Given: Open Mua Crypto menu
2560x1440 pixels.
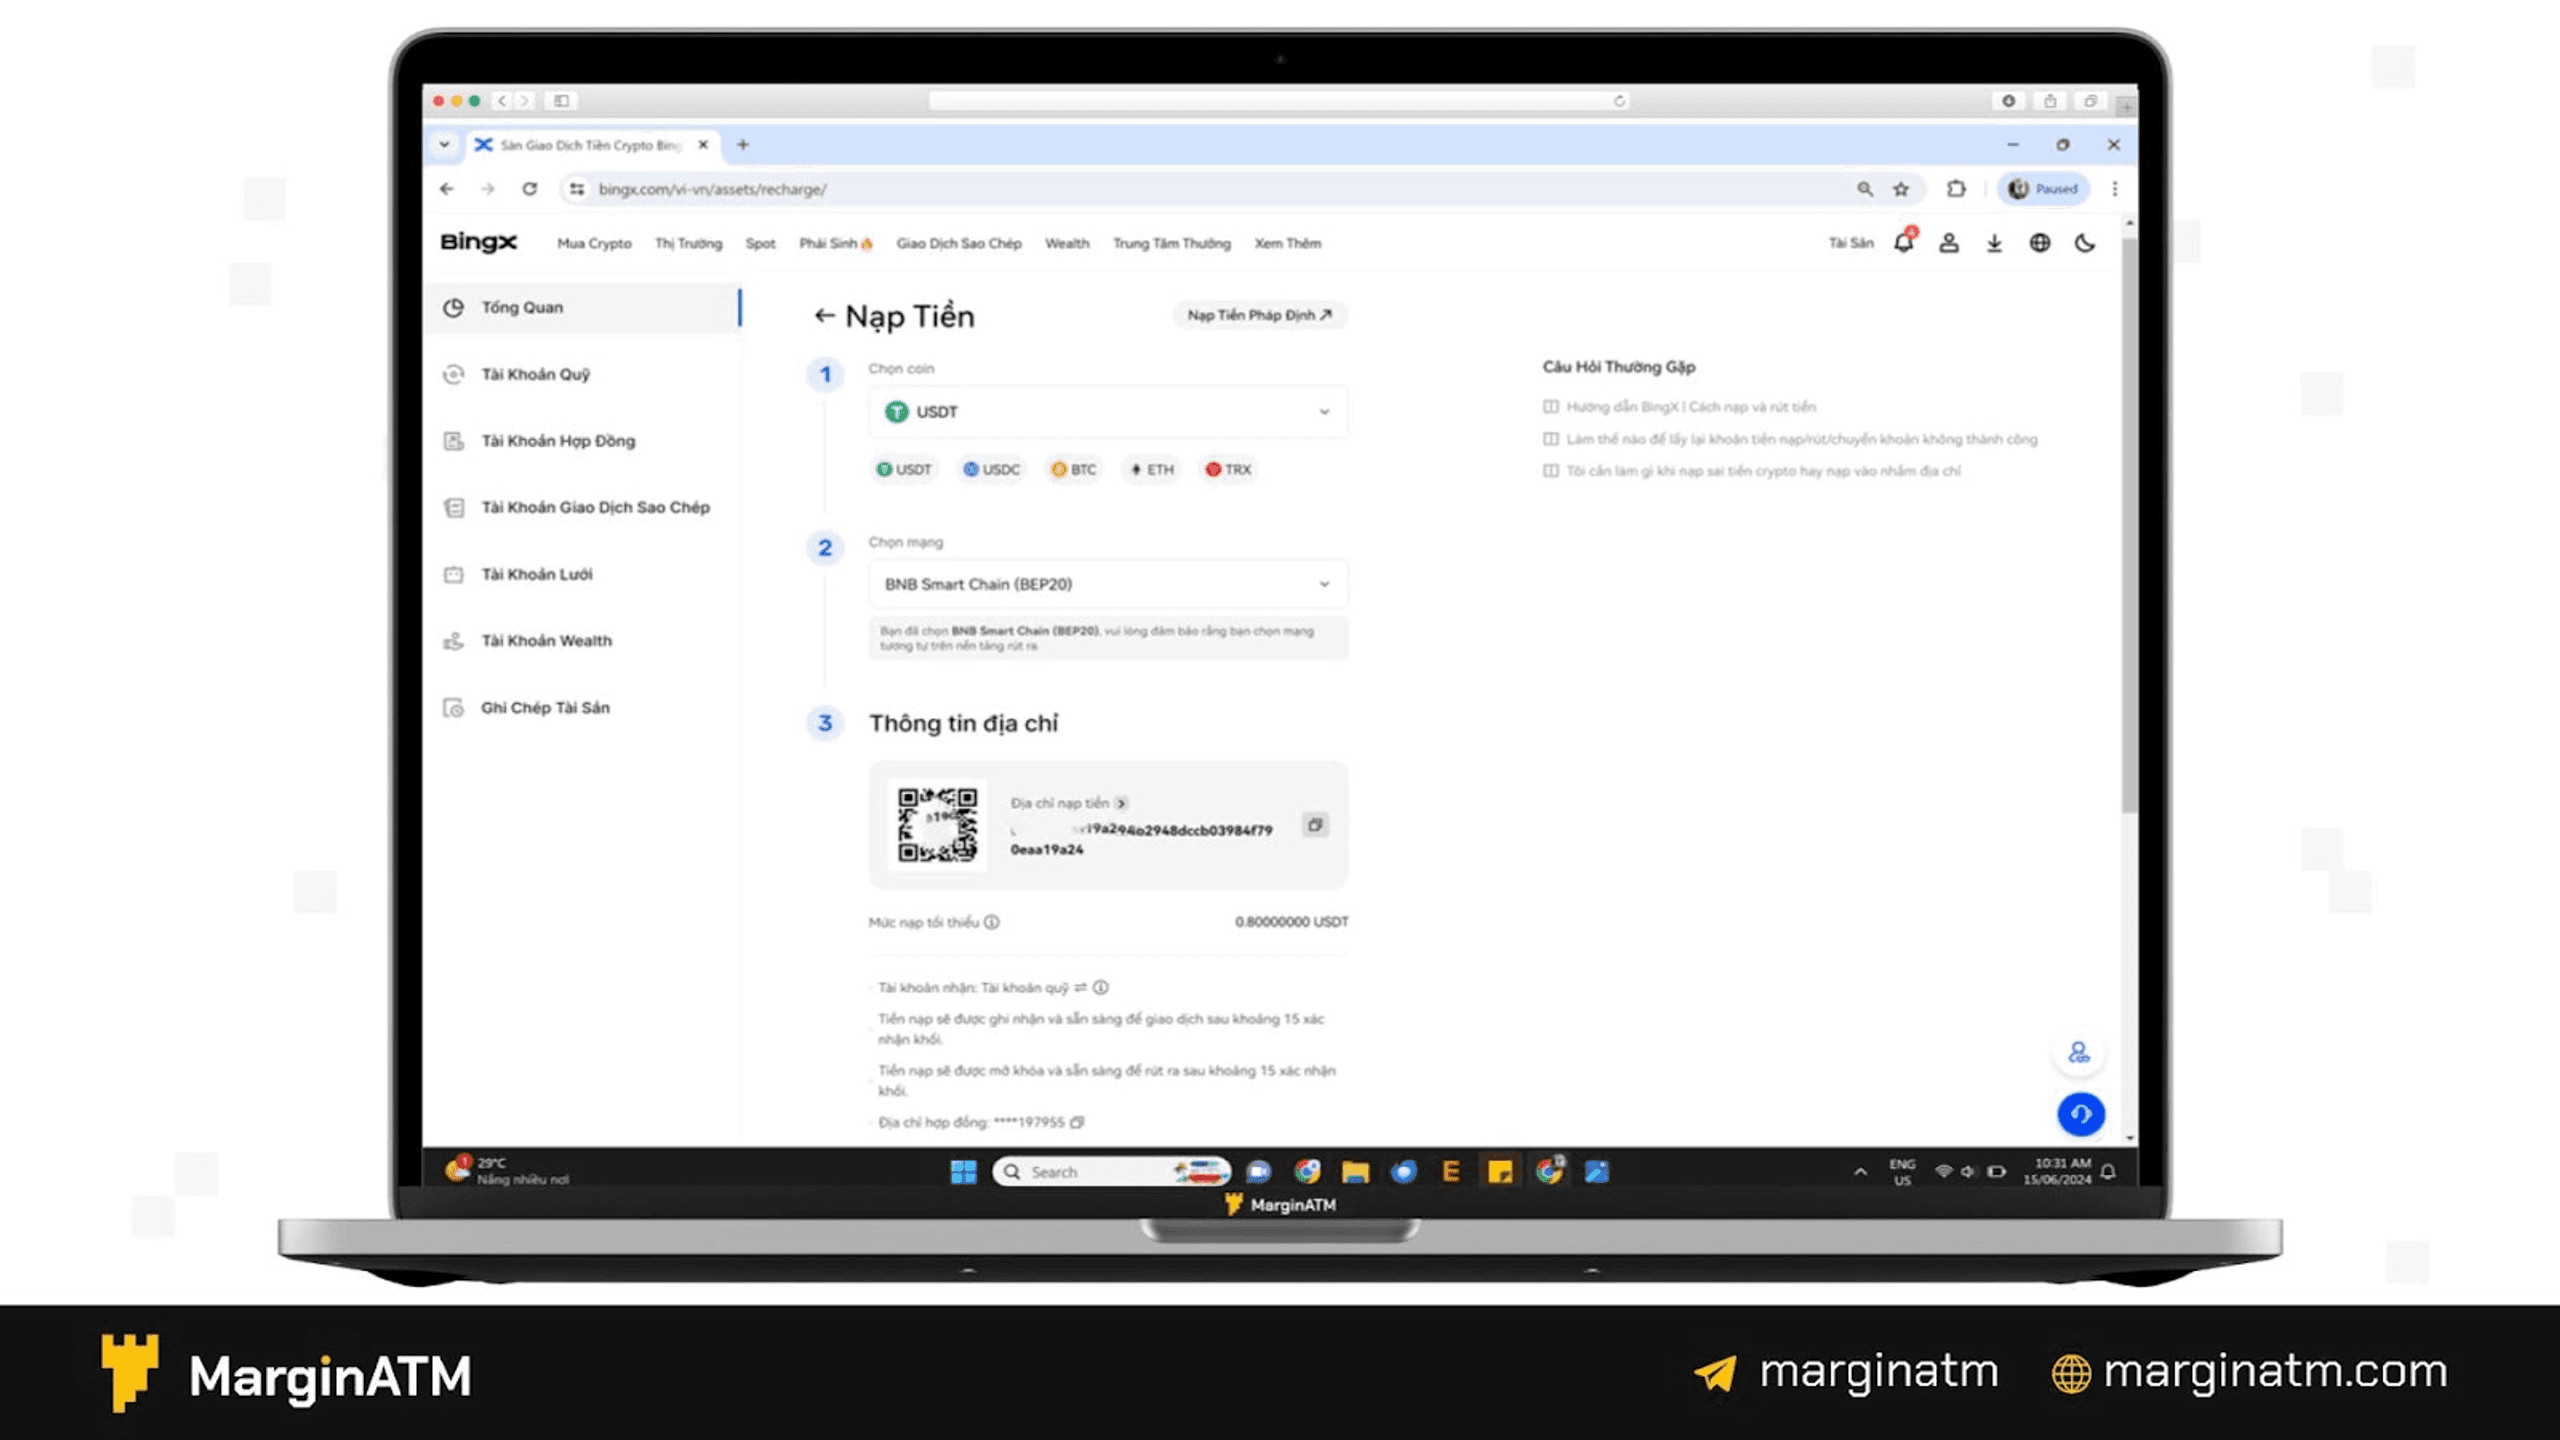Looking at the screenshot, I should (x=594, y=243).
